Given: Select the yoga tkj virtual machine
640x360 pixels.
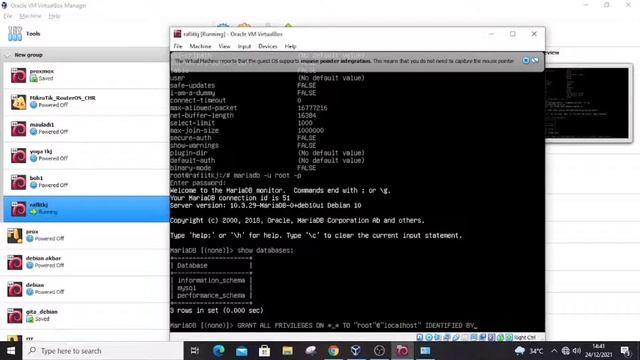Looking at the screenshot, I should (86, 155).
